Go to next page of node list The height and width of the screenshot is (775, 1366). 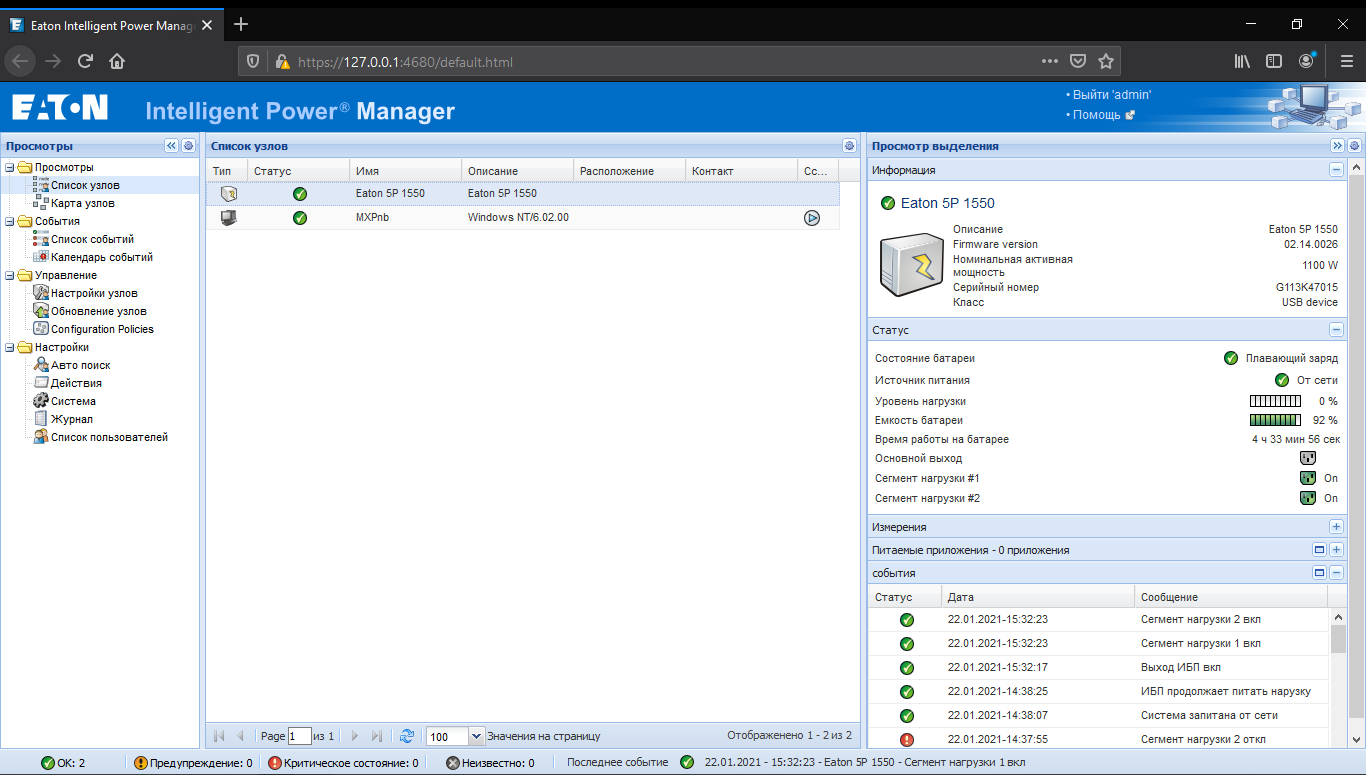pos(355,736)
